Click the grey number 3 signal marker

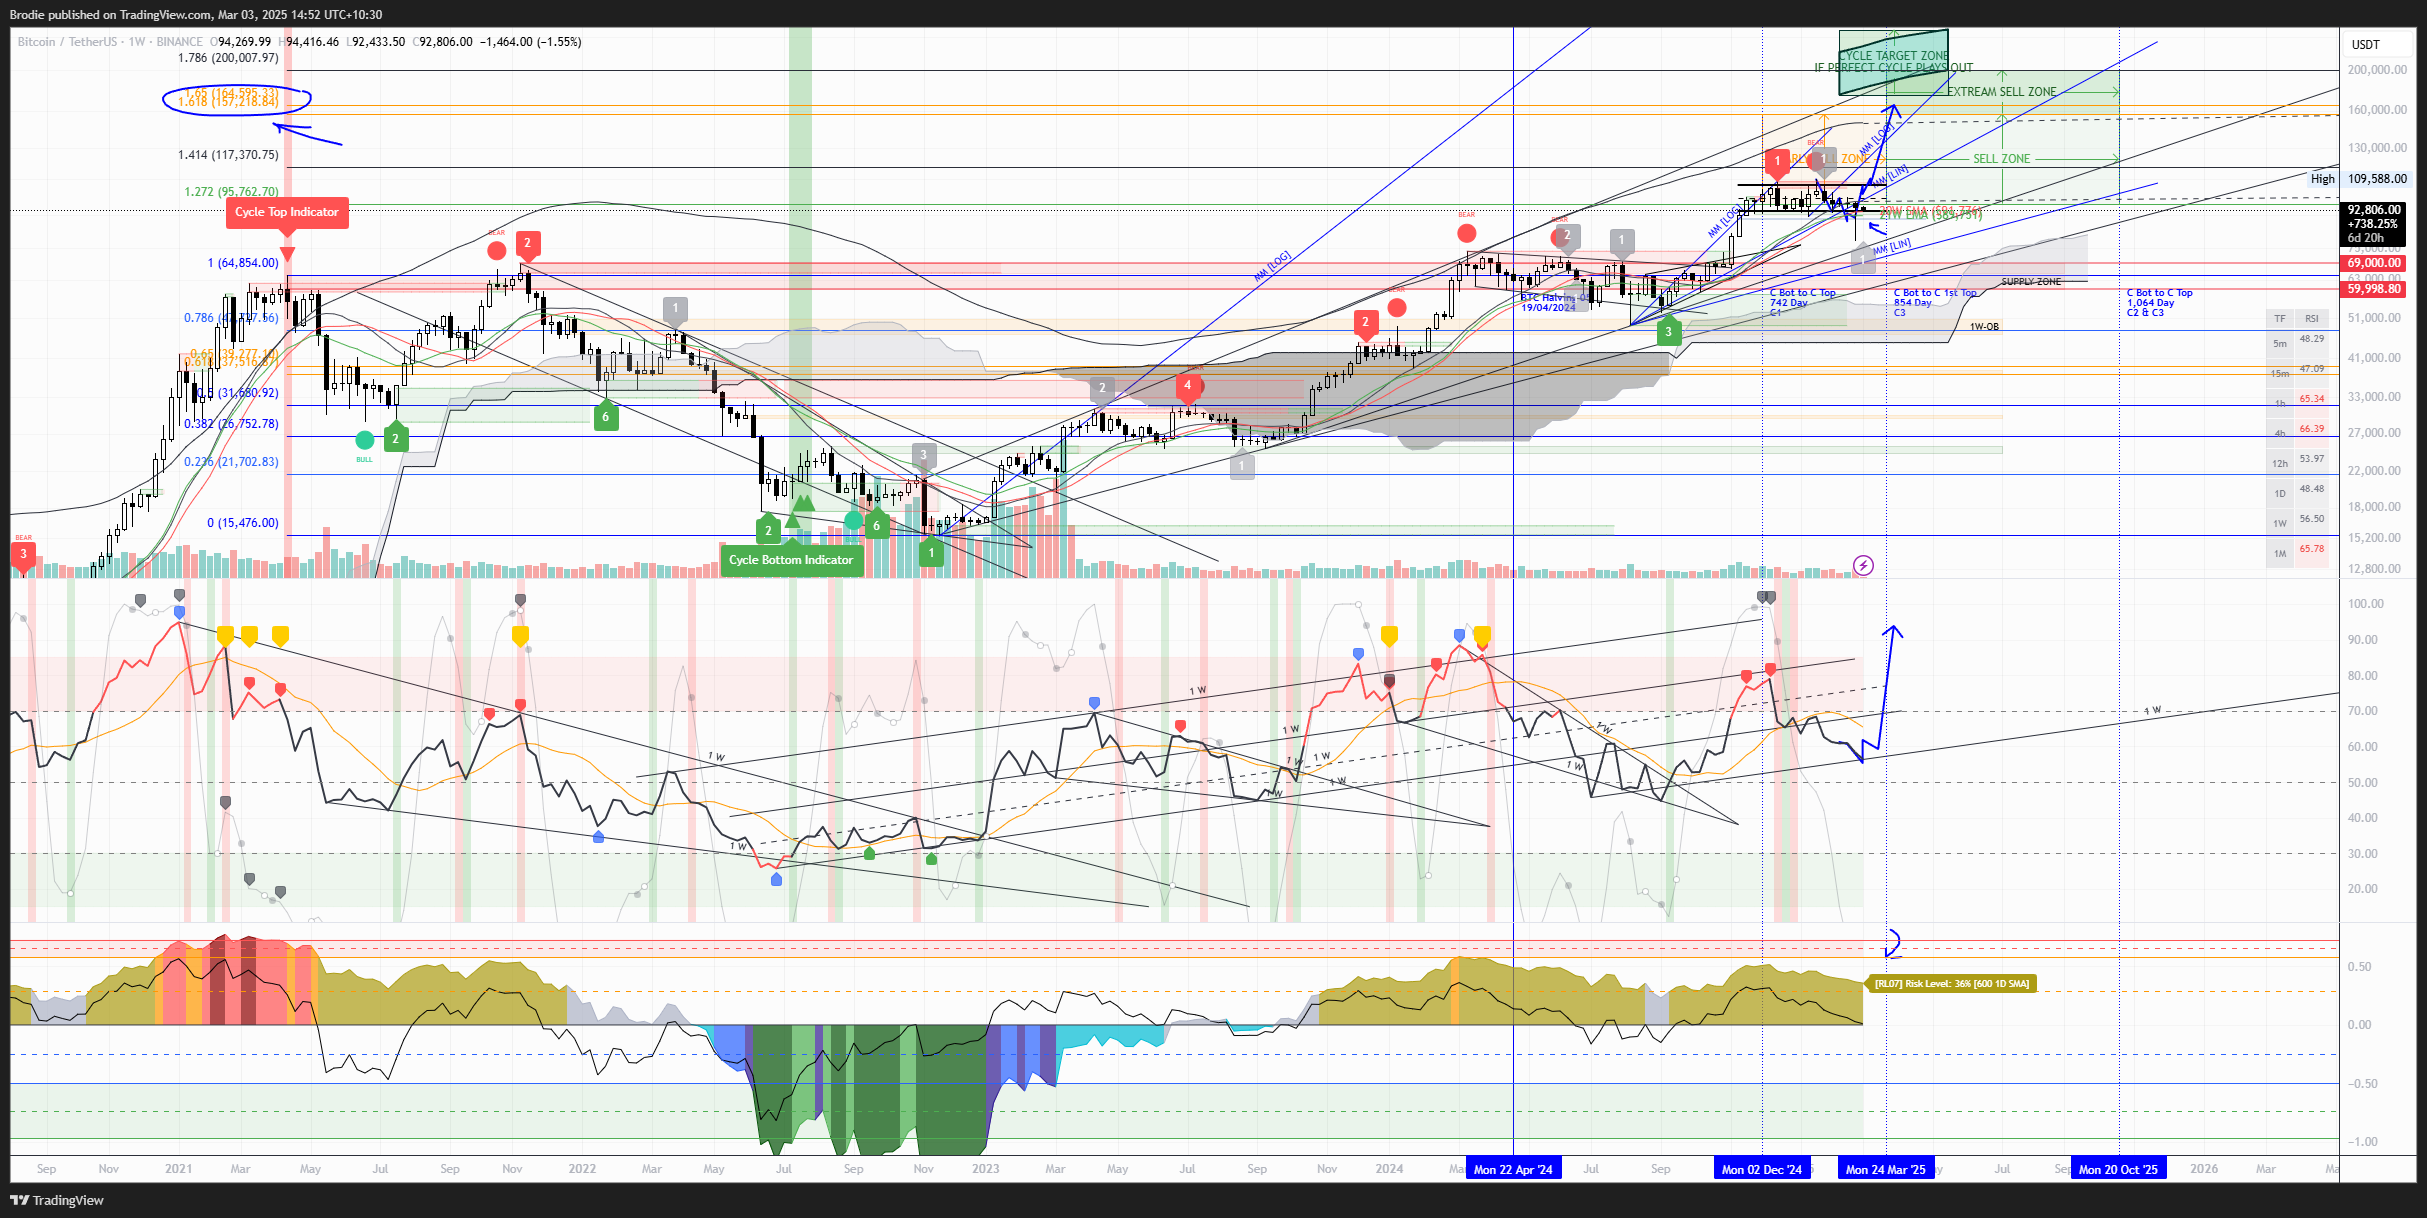point(923,455)
